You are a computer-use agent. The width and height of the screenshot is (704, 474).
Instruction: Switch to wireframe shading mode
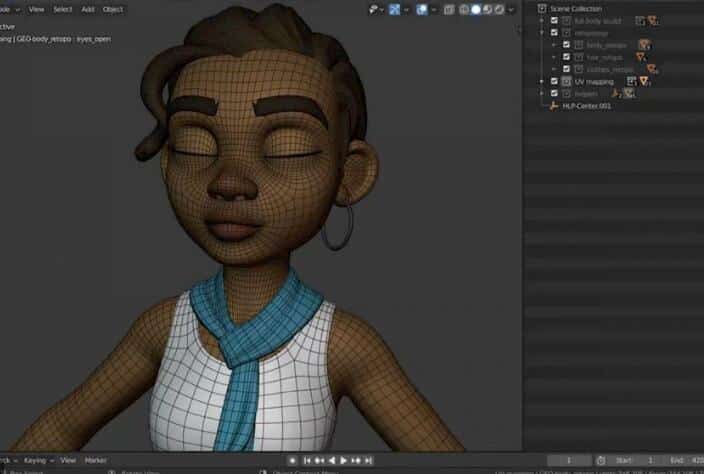(x=464, y=9)
